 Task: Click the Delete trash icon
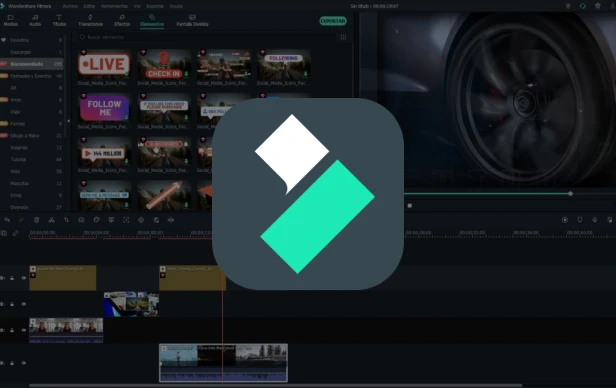click(37, 220)
